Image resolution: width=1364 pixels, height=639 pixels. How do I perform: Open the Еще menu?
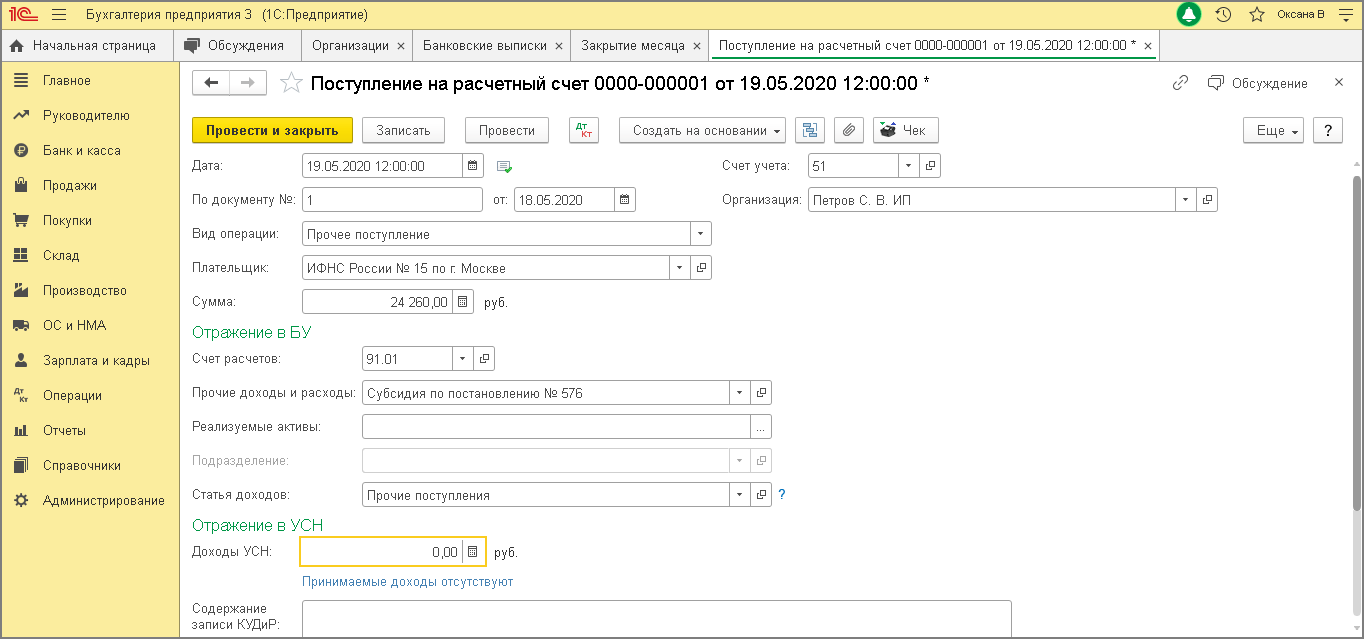click(x=1273, y=131)
